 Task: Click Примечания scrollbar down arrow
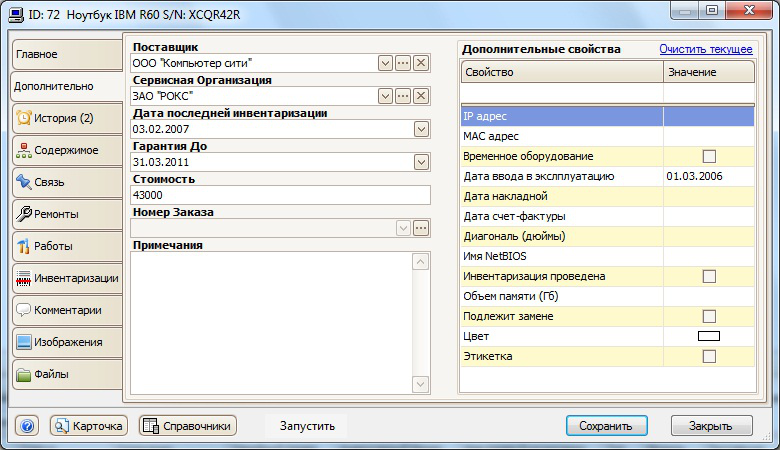(421, 384)
